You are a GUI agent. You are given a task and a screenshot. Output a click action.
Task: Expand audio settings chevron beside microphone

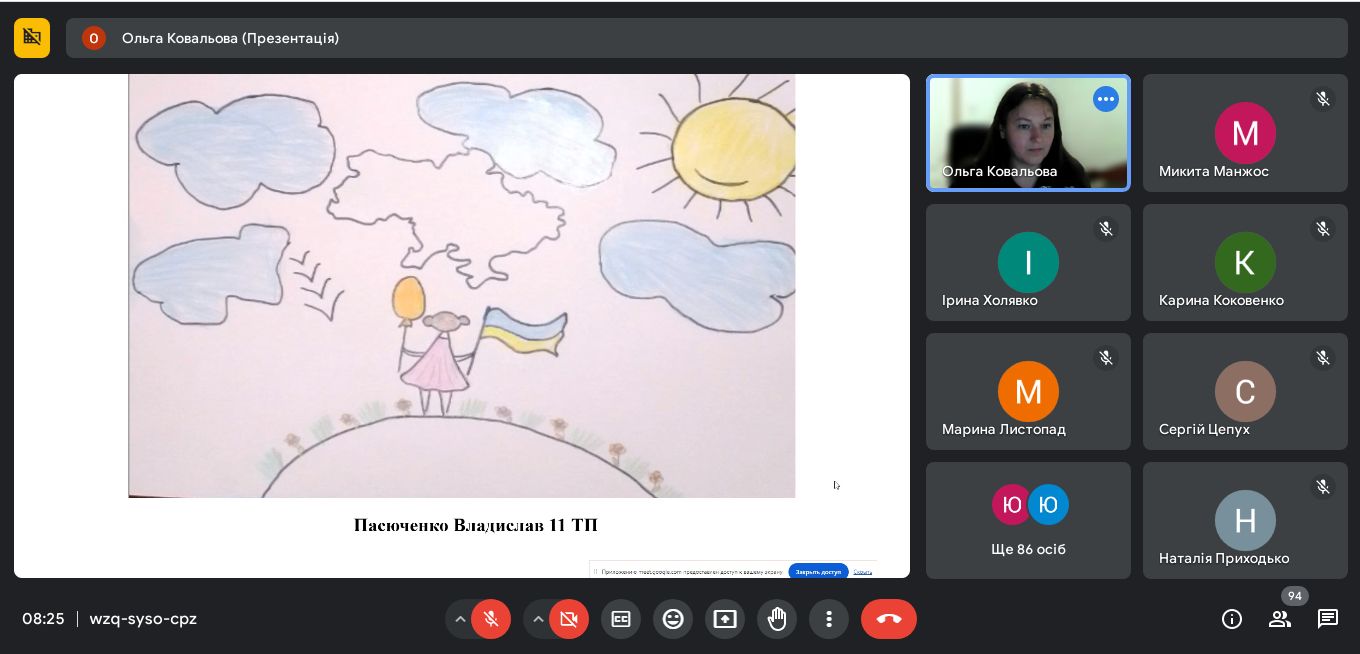pyautogui.click(x=460, y=619)
